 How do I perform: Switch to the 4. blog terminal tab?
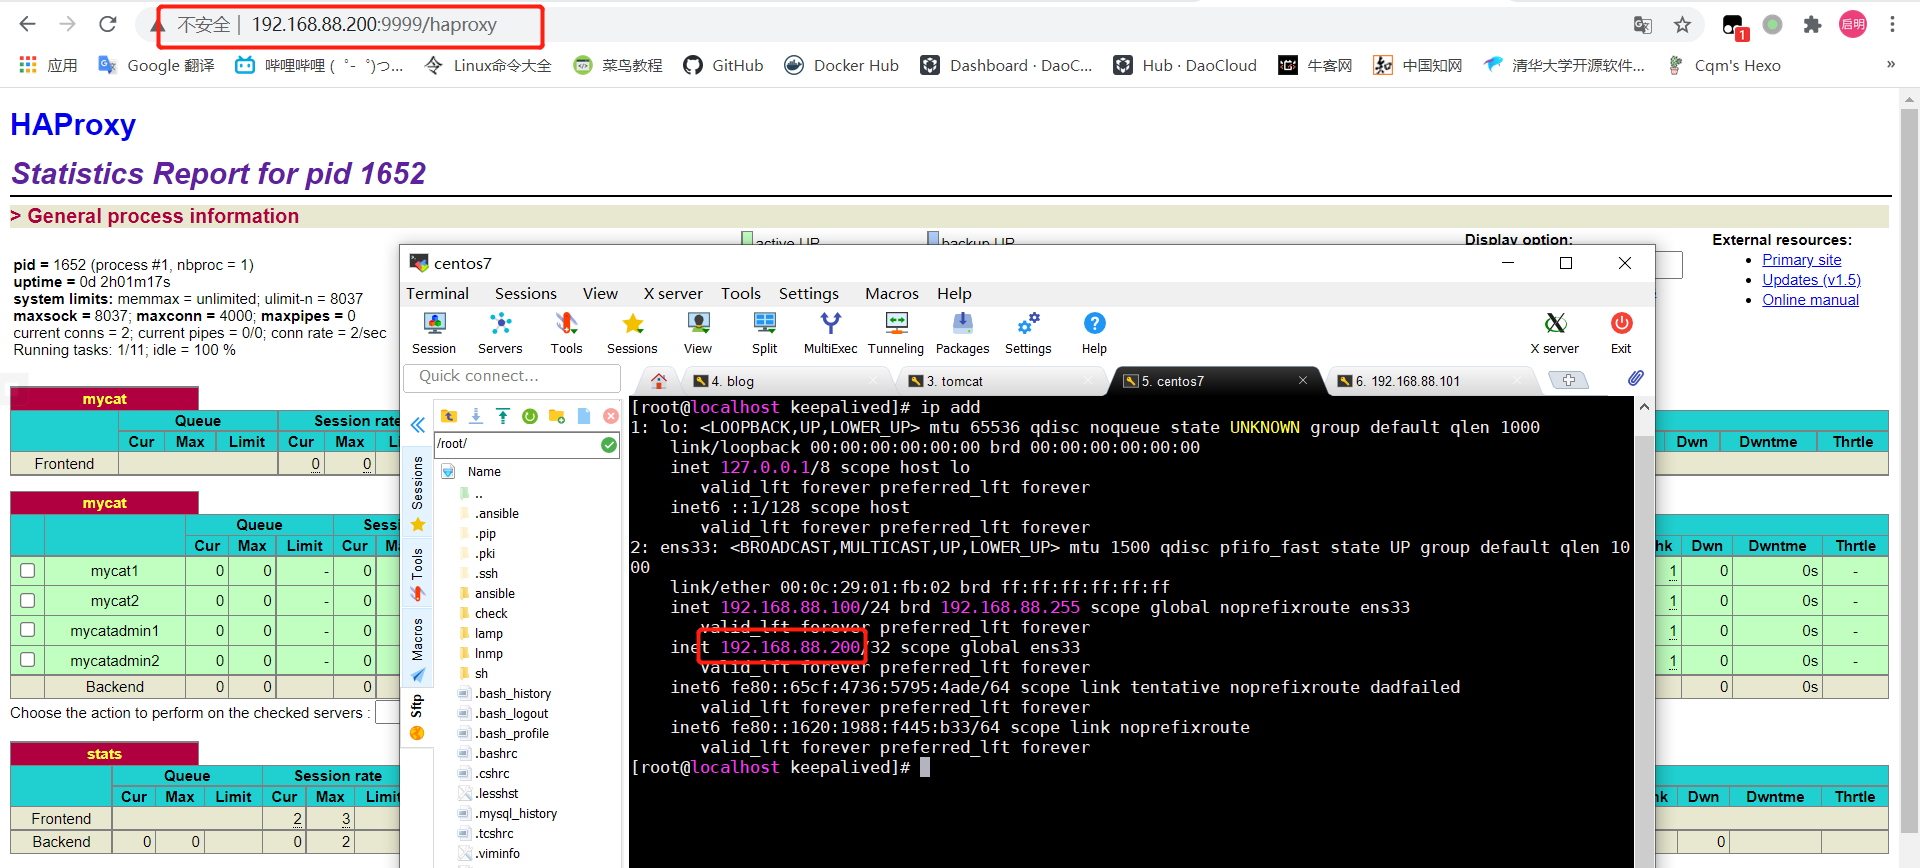pyautogui.click(x=788, y=381)
